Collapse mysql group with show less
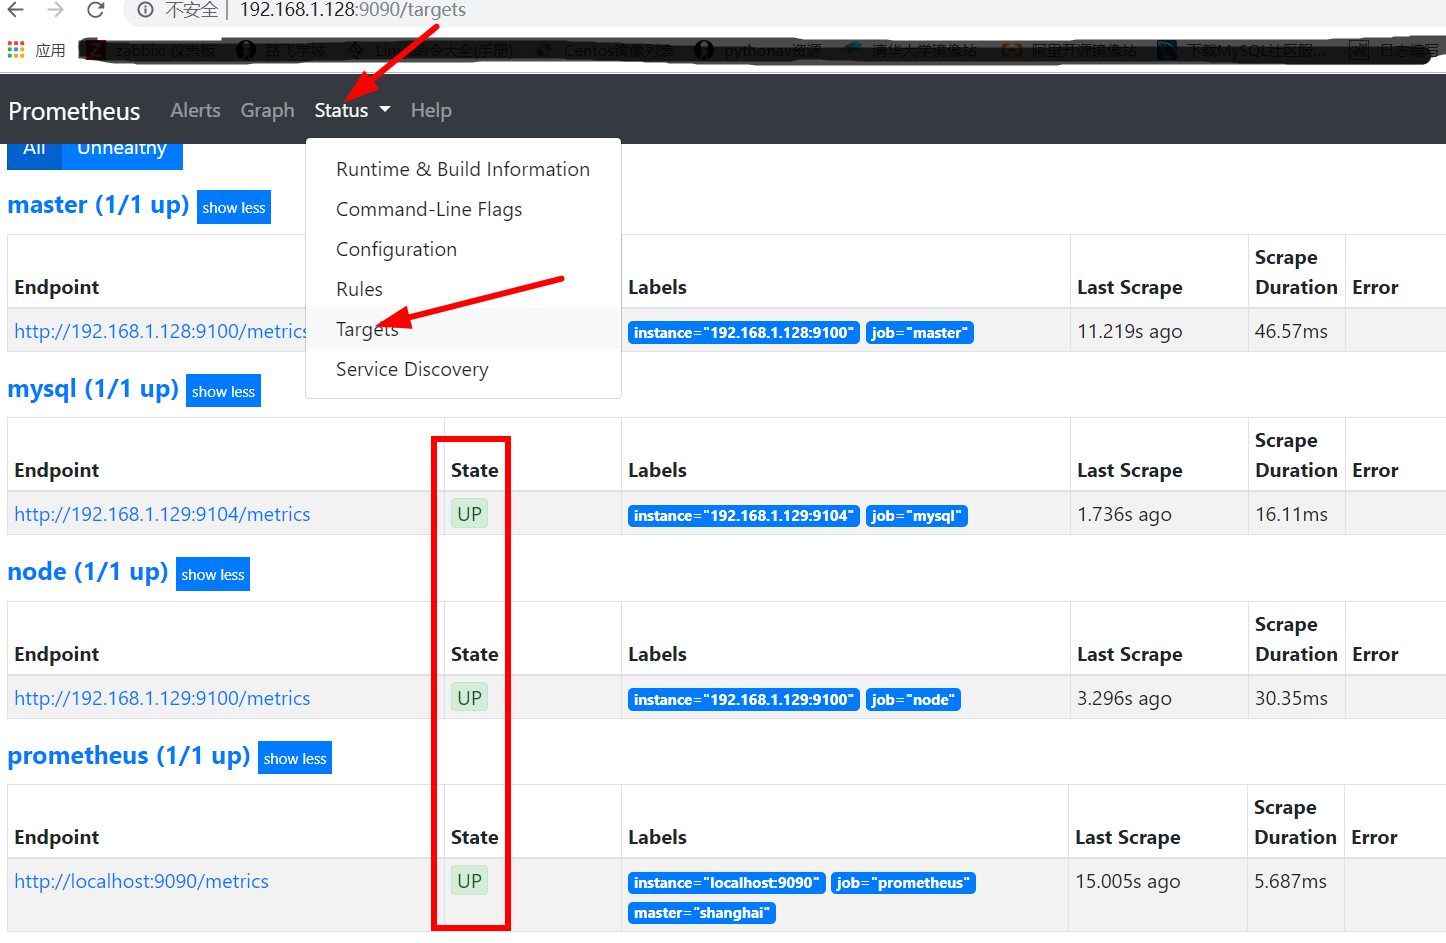 coord(223,391)
